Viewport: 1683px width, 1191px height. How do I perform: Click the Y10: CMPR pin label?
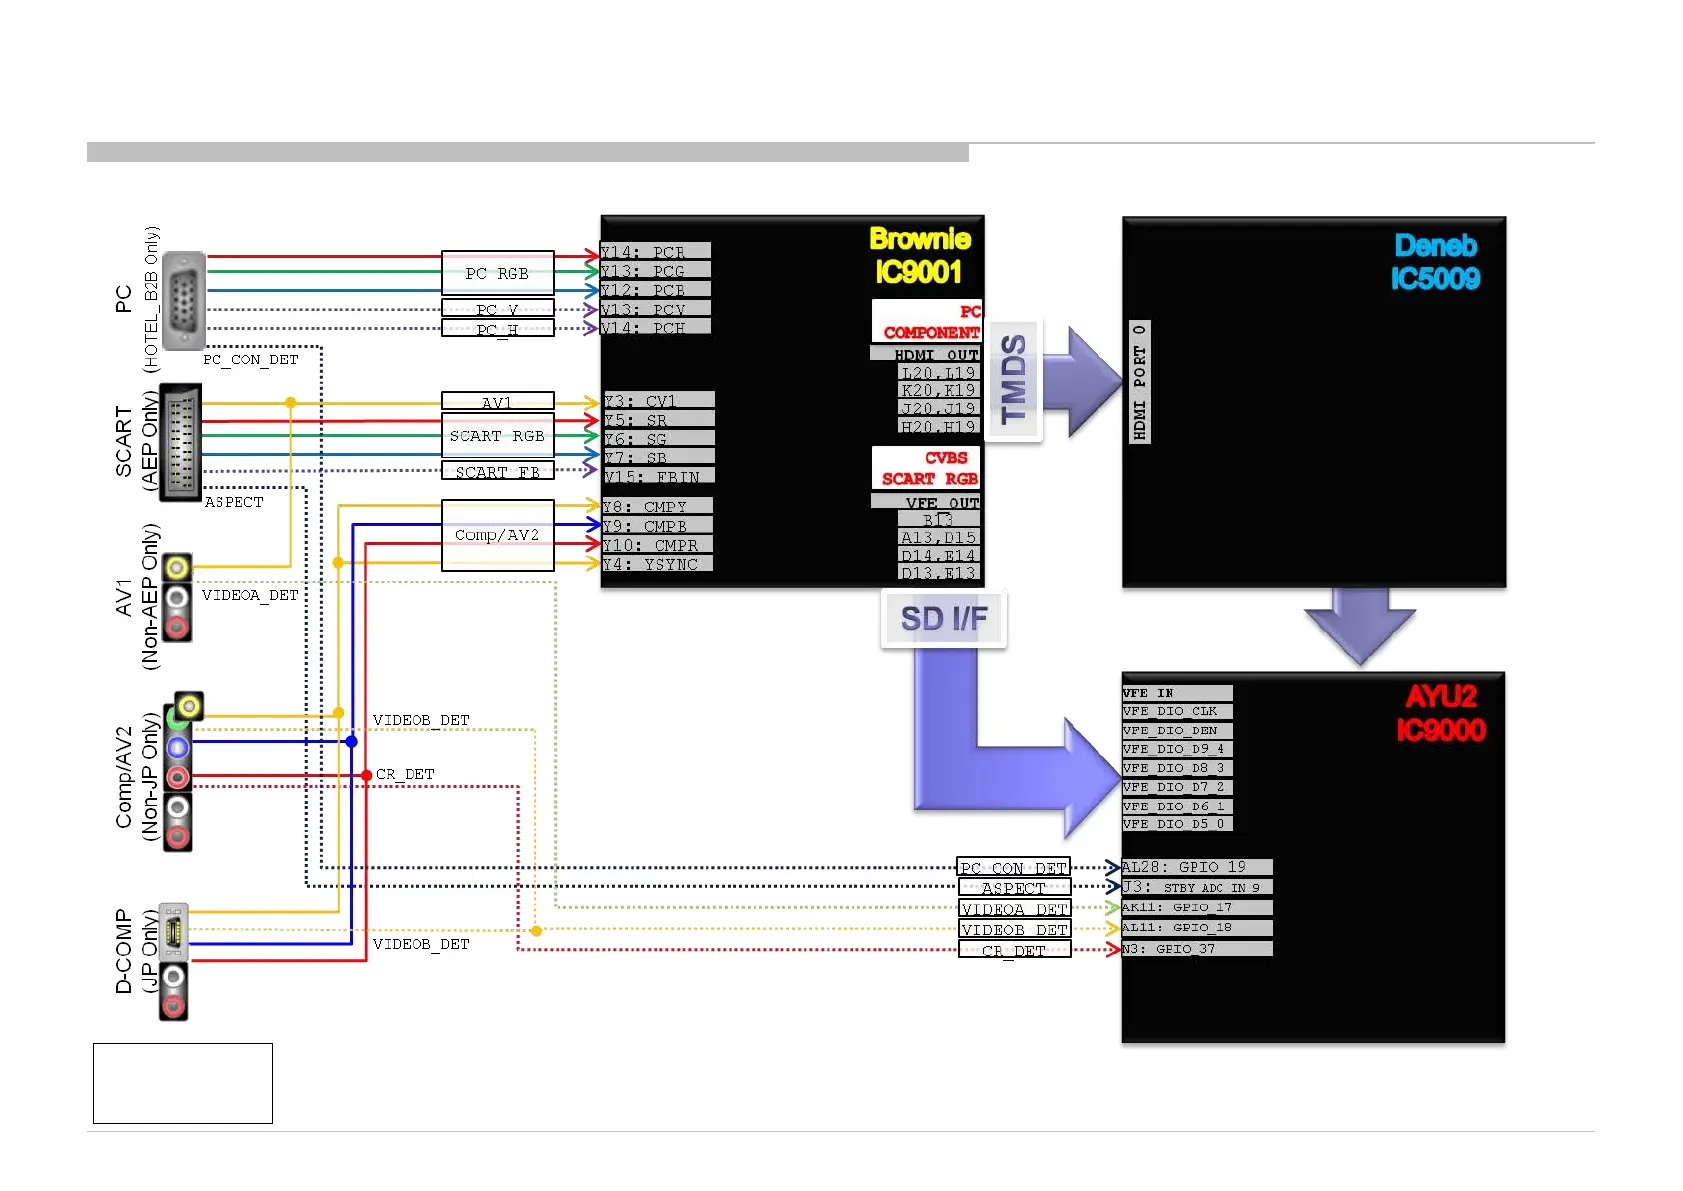click(x=657, y=544)
